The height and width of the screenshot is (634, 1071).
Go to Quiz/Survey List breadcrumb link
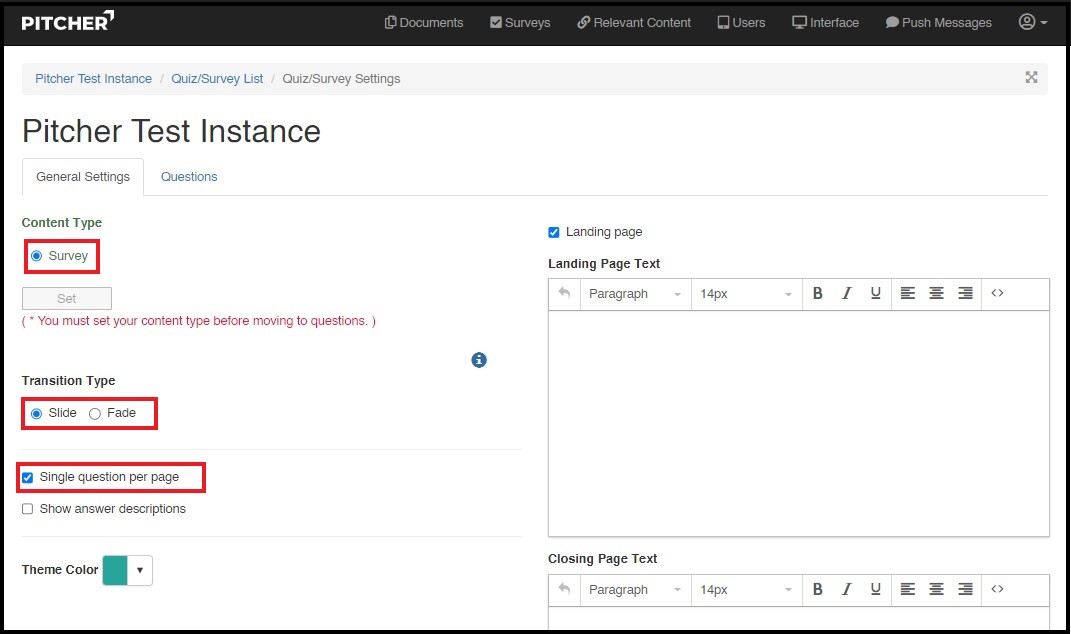point(217,79)
